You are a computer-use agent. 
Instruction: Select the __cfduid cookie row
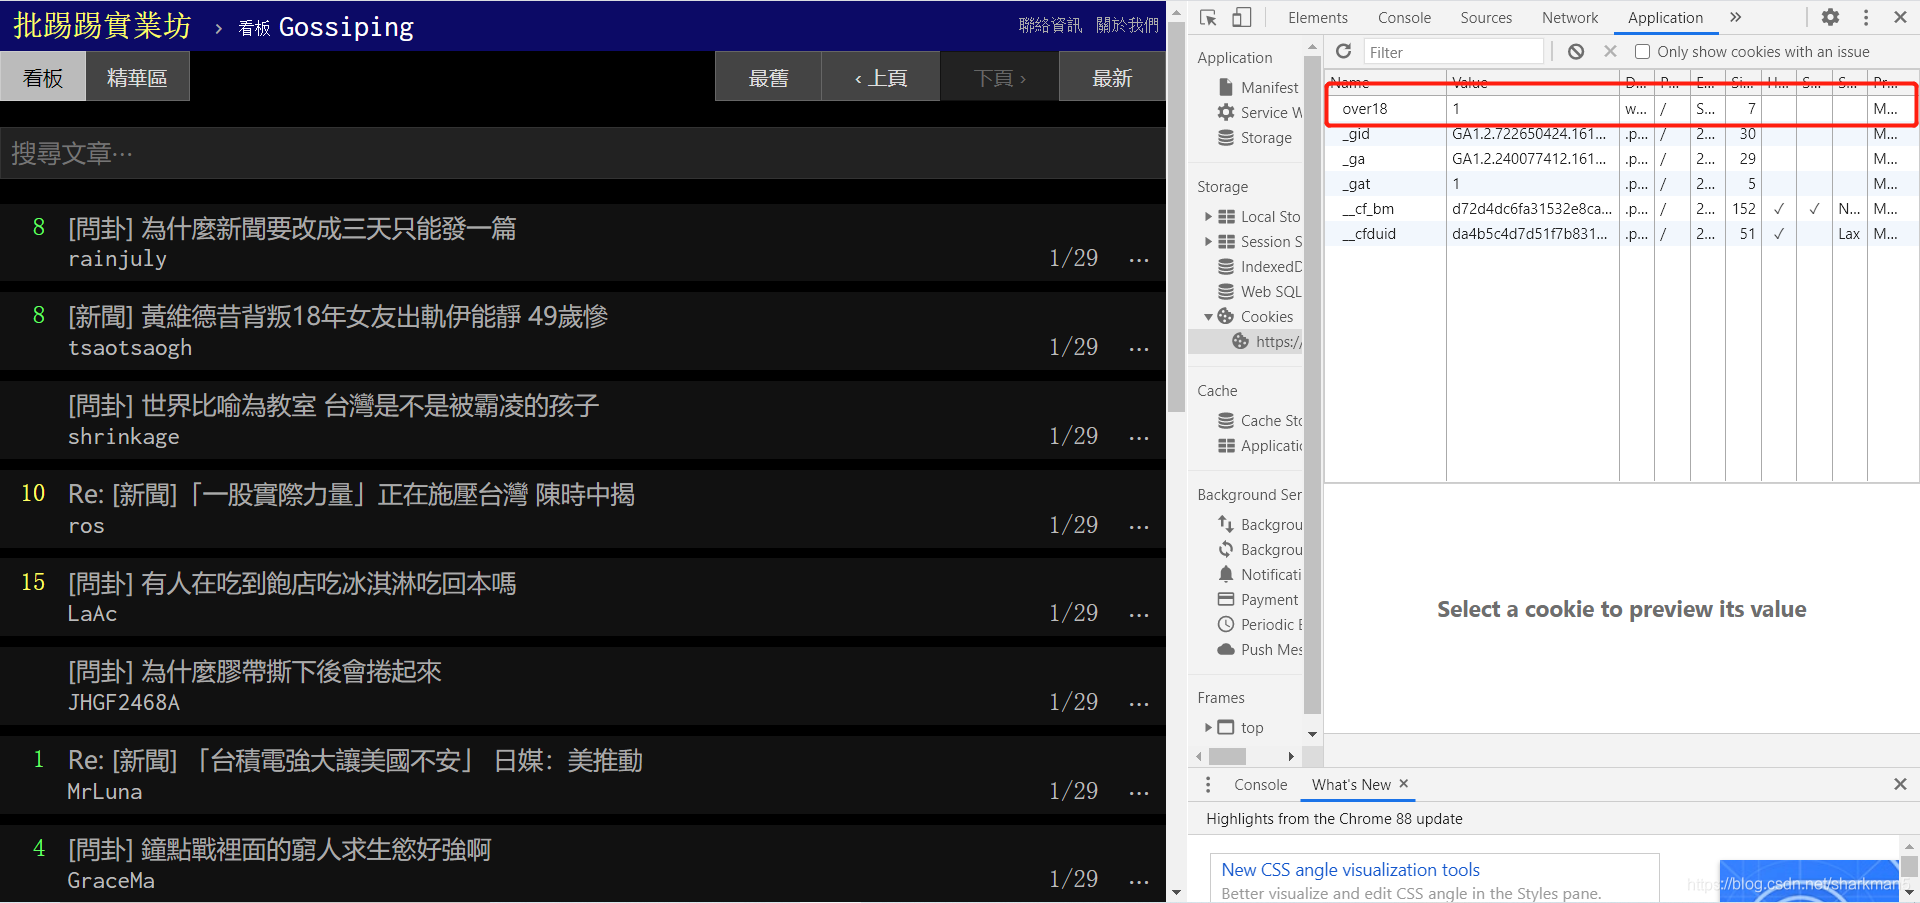[1621, 234]
